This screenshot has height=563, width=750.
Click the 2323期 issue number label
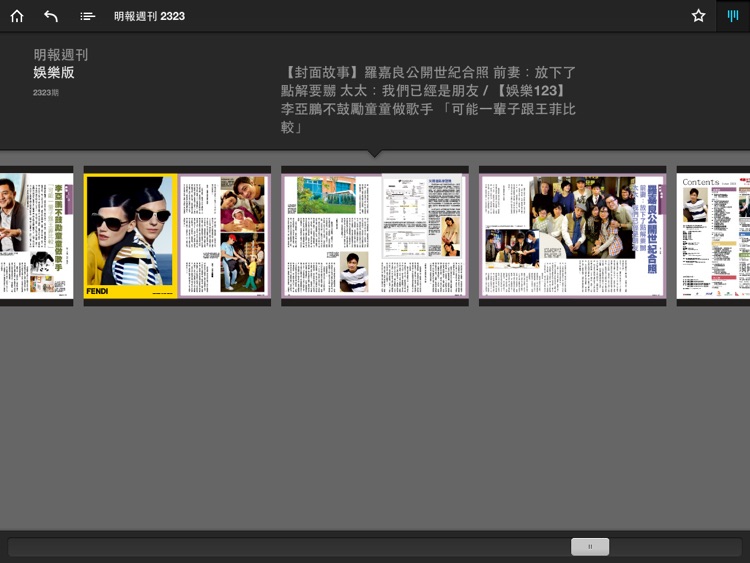(x=46, y=92)
